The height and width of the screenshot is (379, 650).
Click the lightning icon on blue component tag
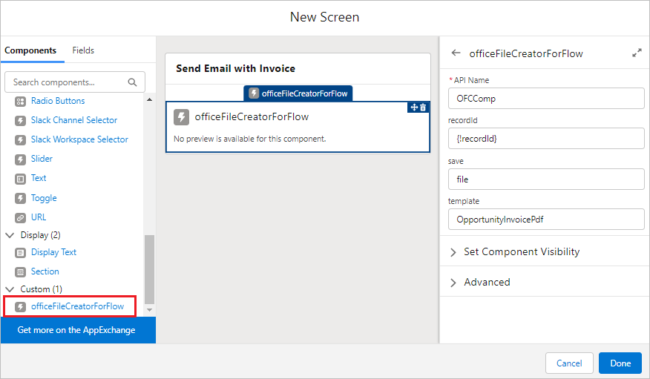pos(254,93)
